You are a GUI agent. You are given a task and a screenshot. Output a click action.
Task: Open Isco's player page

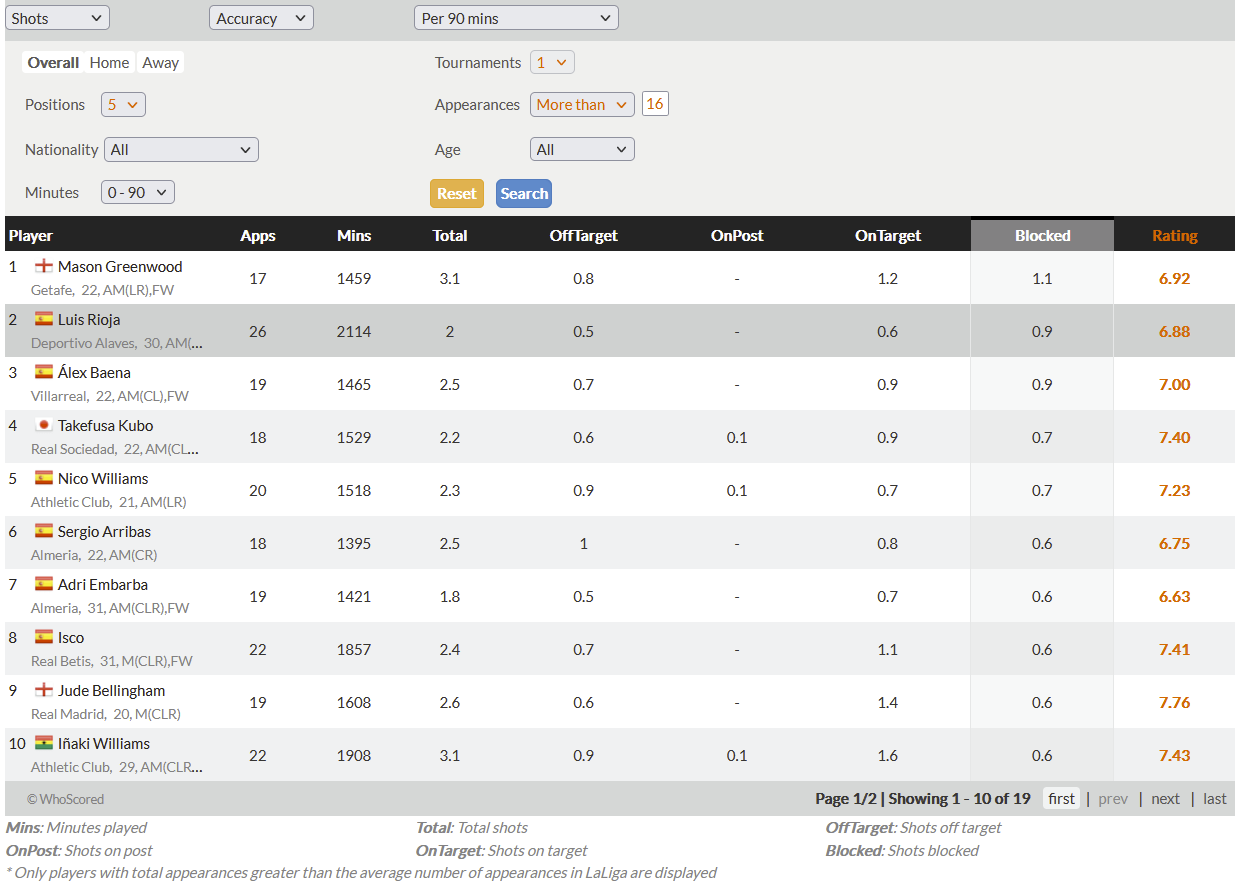click(71, 637)
